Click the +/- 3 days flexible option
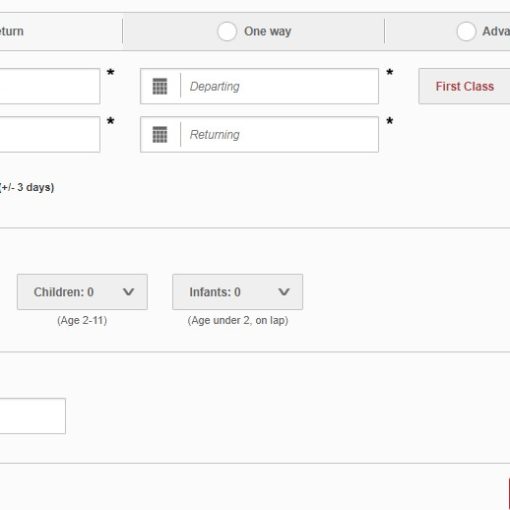The width and height of the screenshot is (510, 510). point(27,187)
